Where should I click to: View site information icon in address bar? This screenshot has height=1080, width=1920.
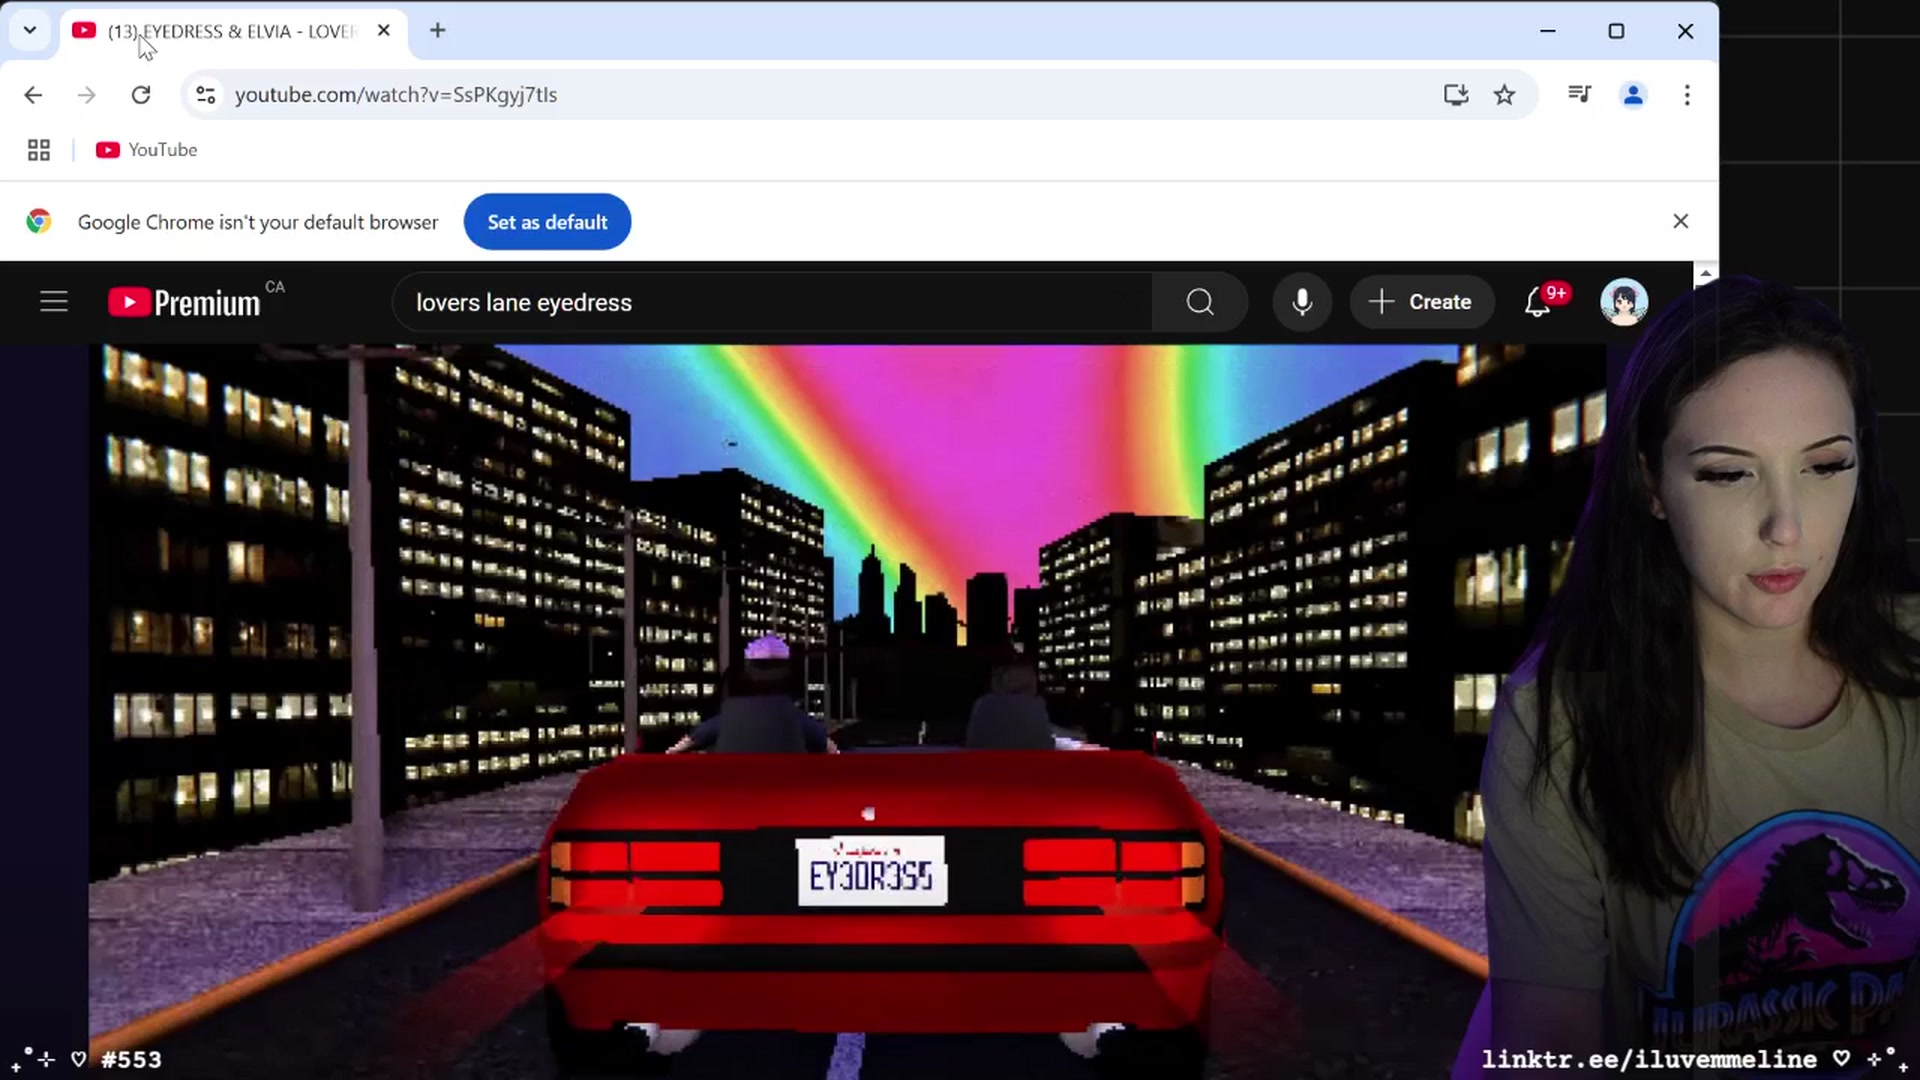pos(206,95)
